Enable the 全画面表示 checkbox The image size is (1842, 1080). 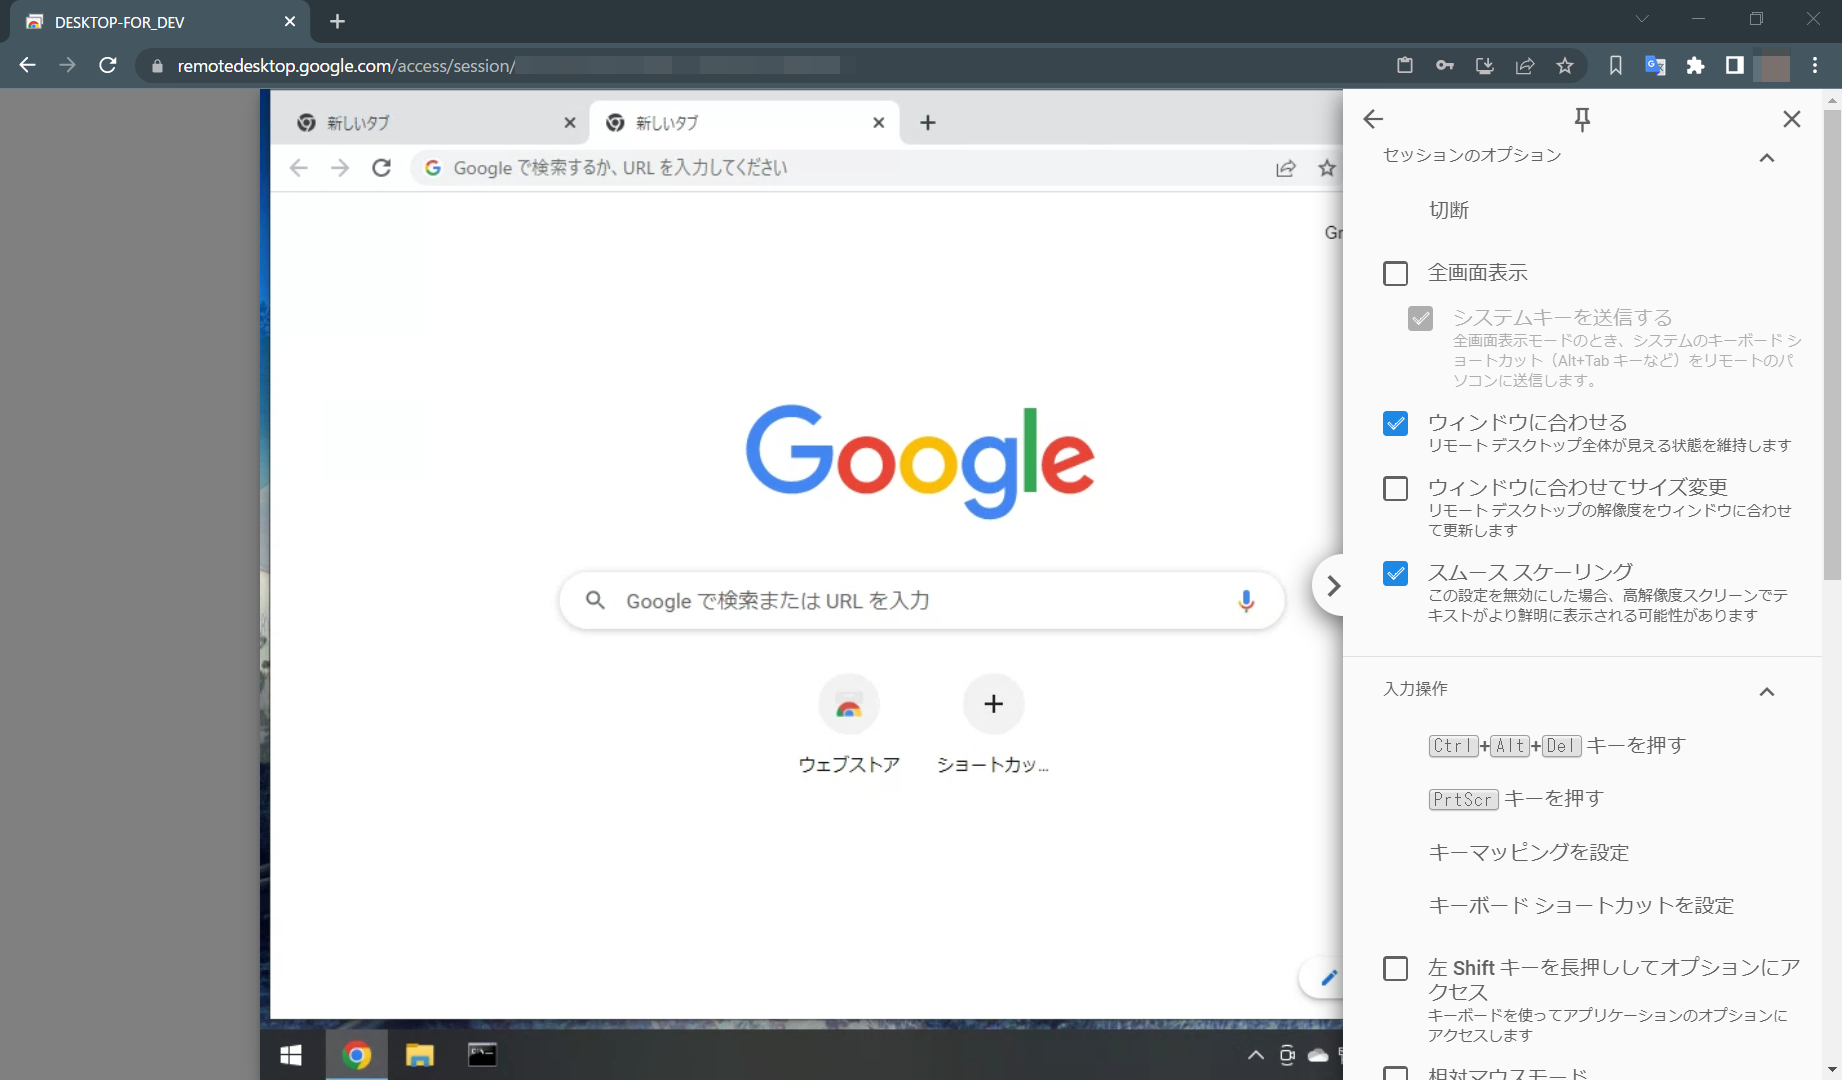click(x=1395, y=273)
